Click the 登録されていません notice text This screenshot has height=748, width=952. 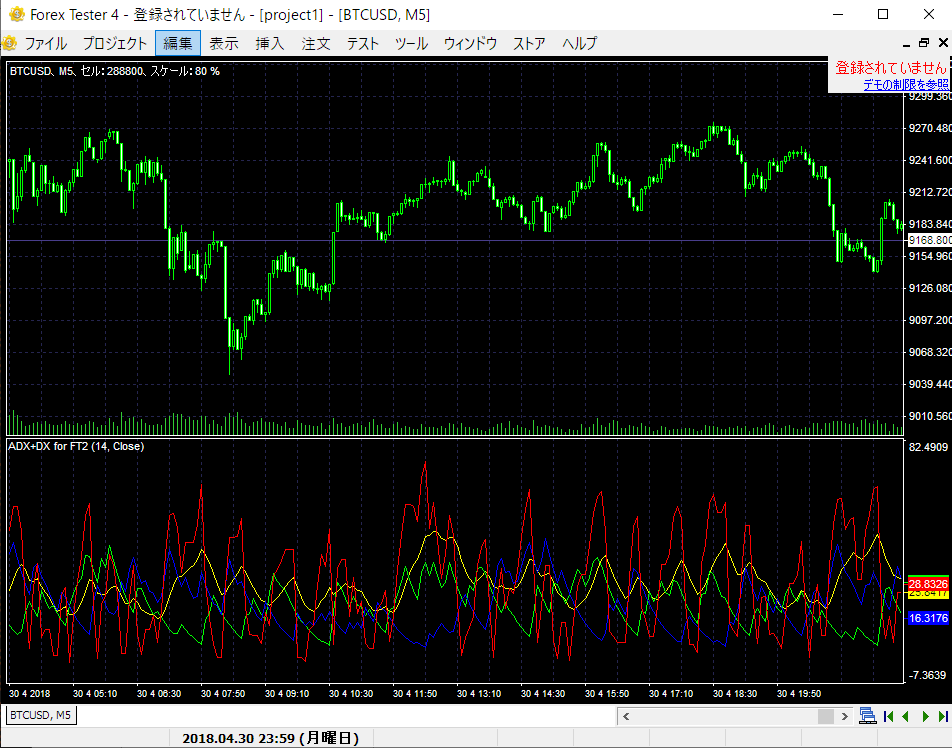(891, 68)
